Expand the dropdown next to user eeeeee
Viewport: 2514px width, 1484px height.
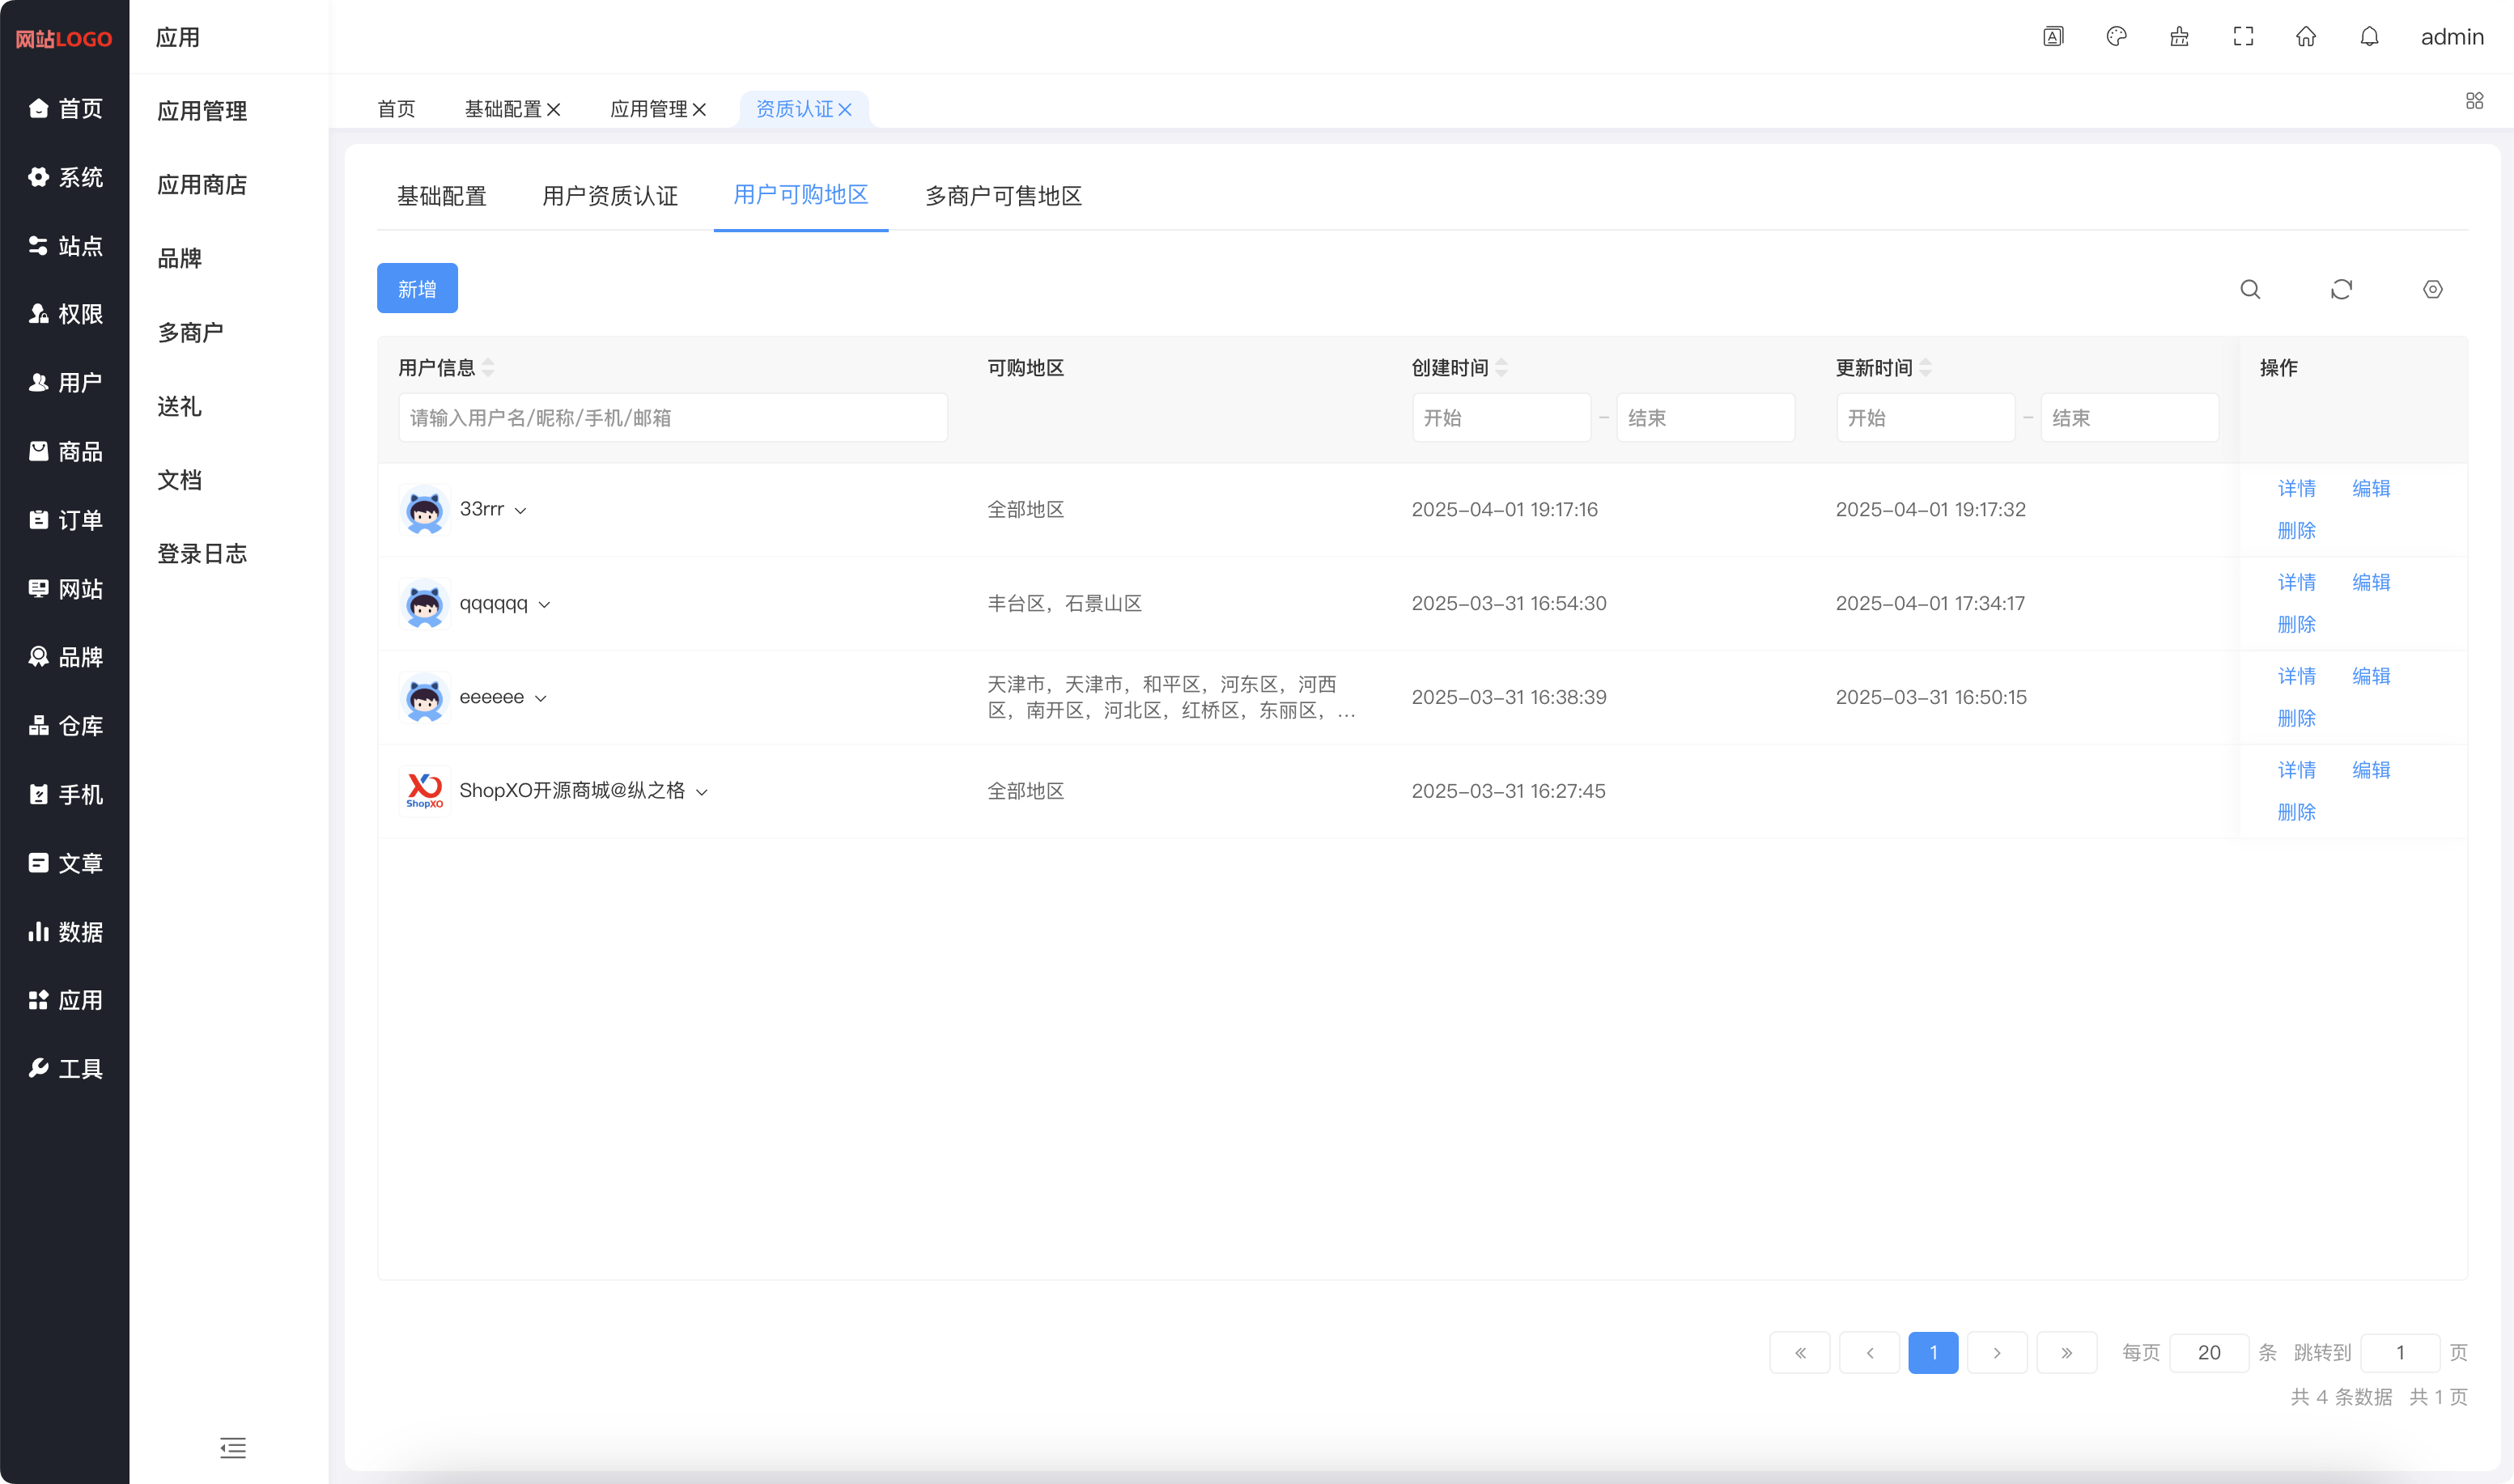[541, 697]
